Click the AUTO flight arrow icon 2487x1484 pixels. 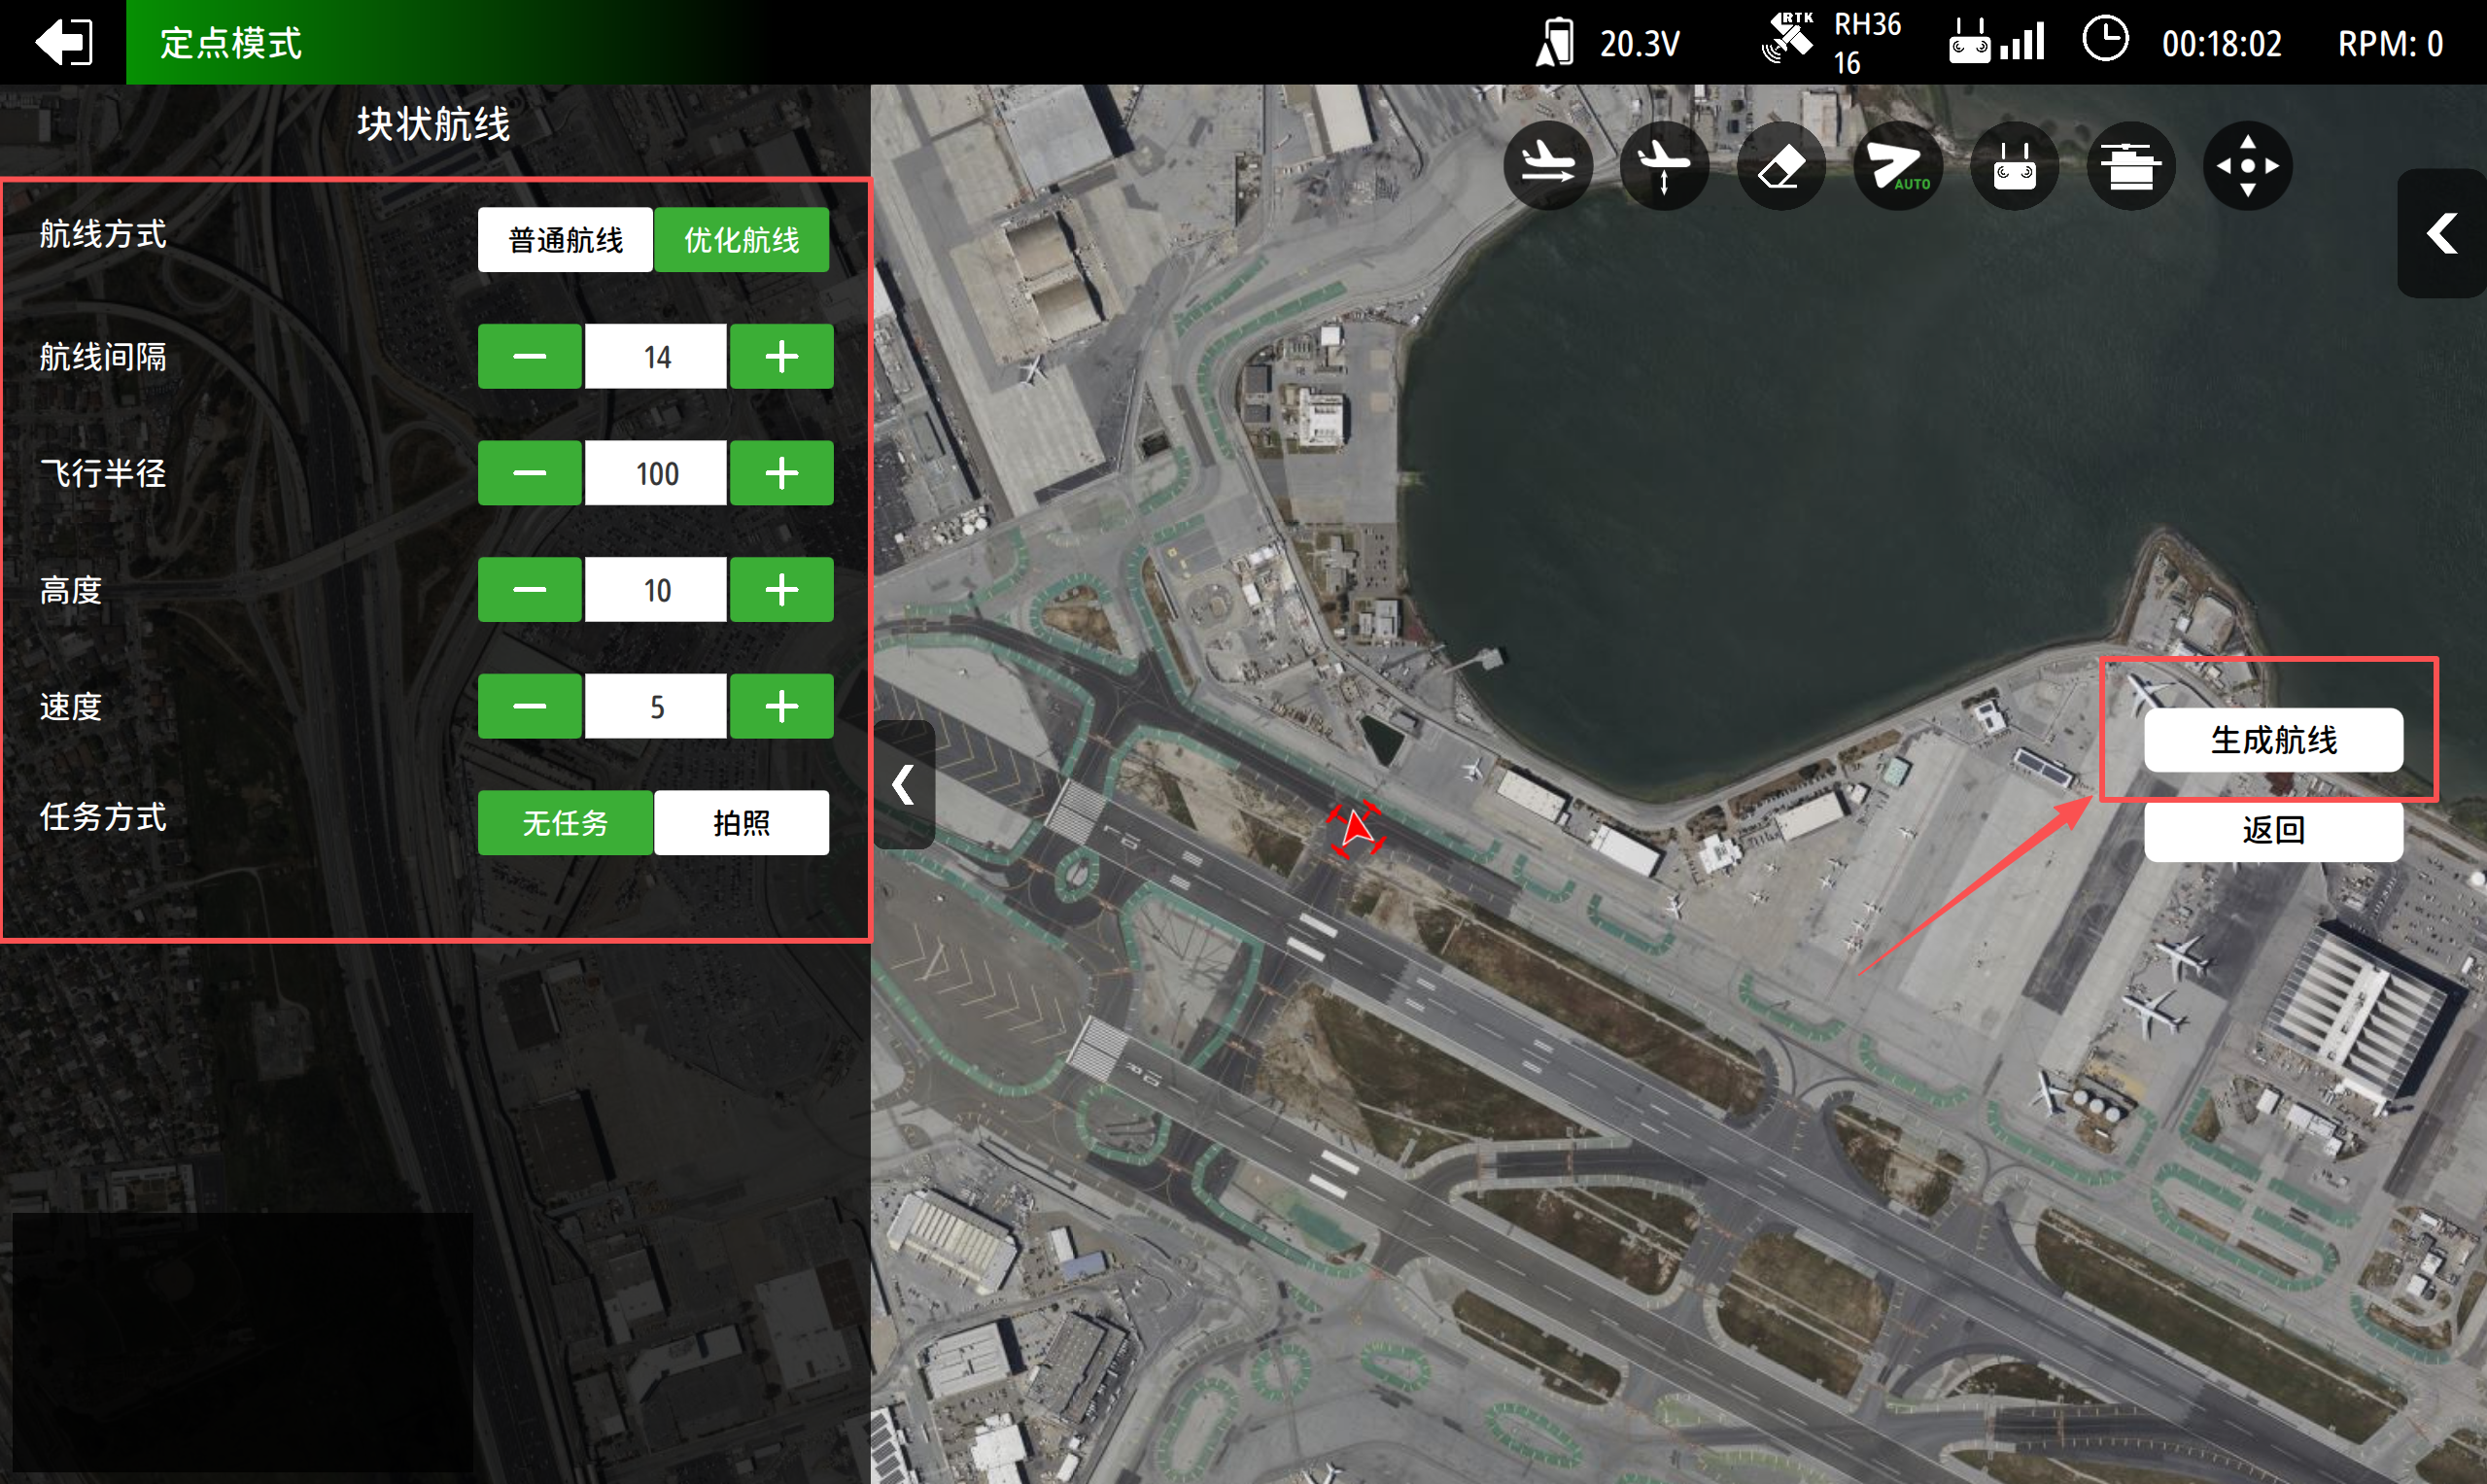[x=1897, y=165]
